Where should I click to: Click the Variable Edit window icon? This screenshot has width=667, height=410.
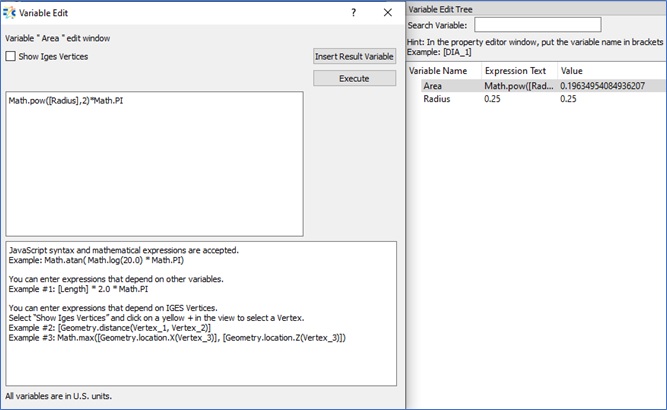[11, 13]
